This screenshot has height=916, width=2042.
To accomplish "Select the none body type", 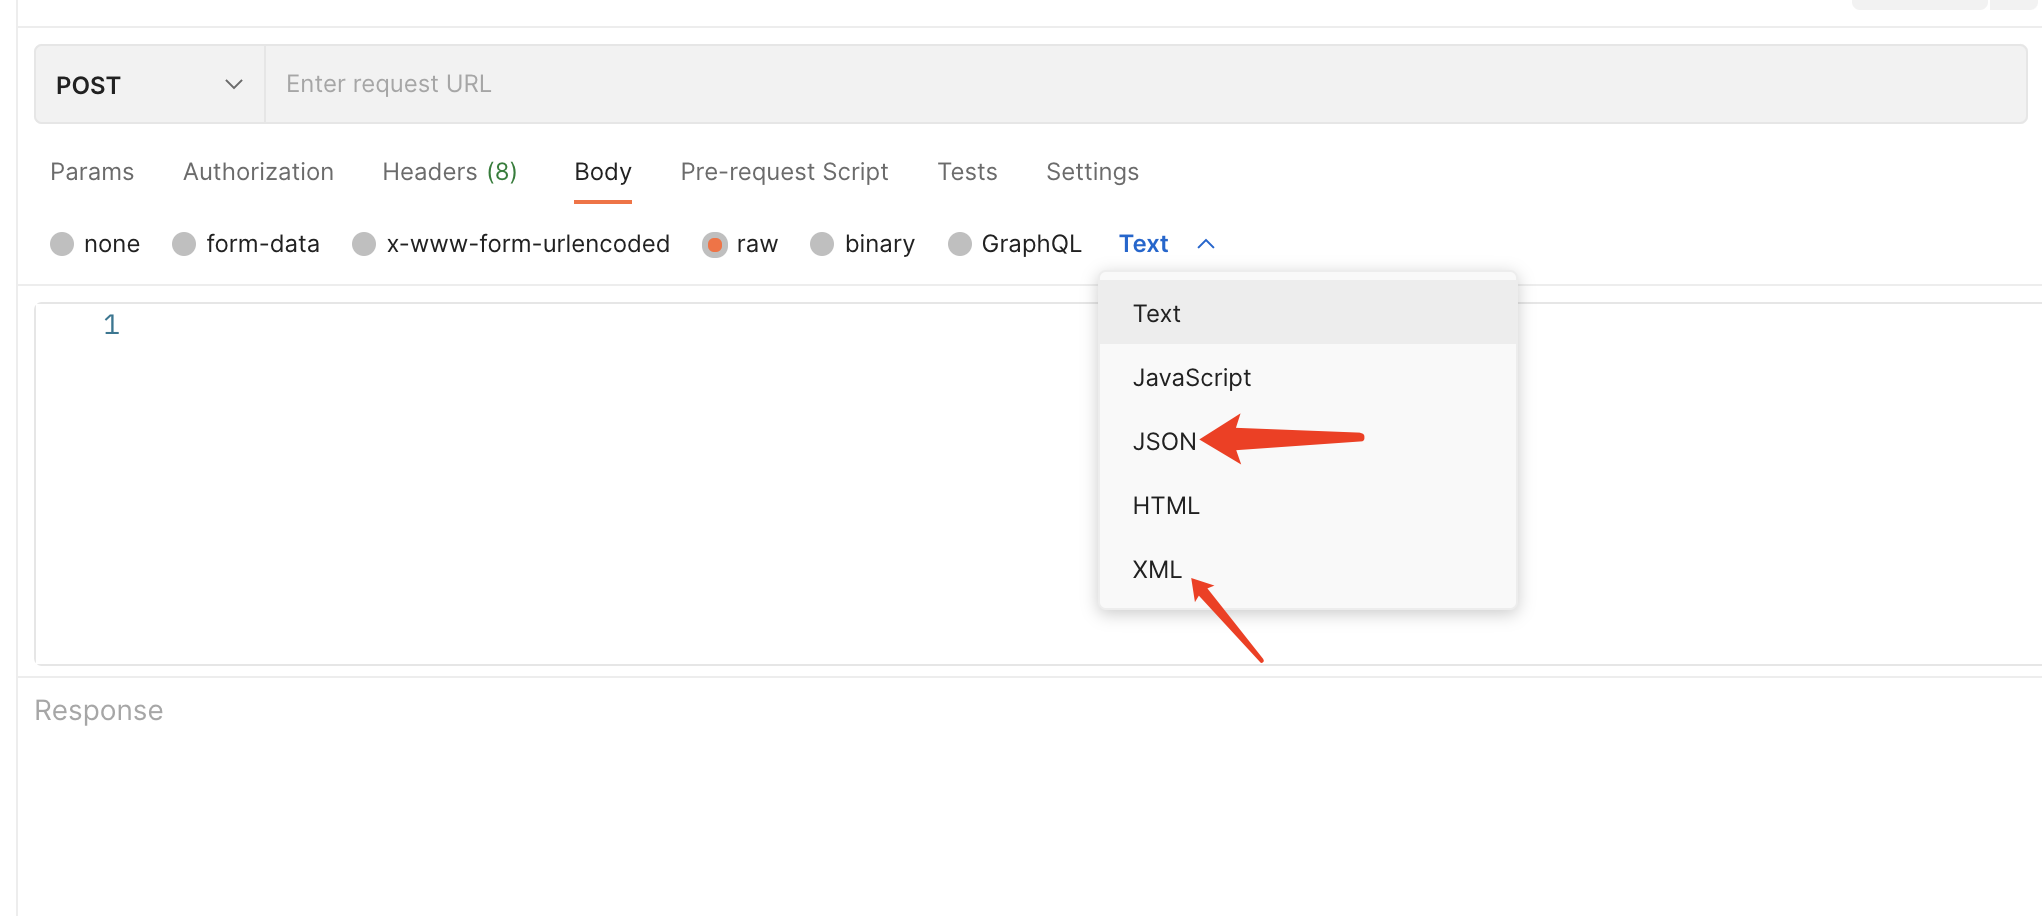I will point(62,244).
